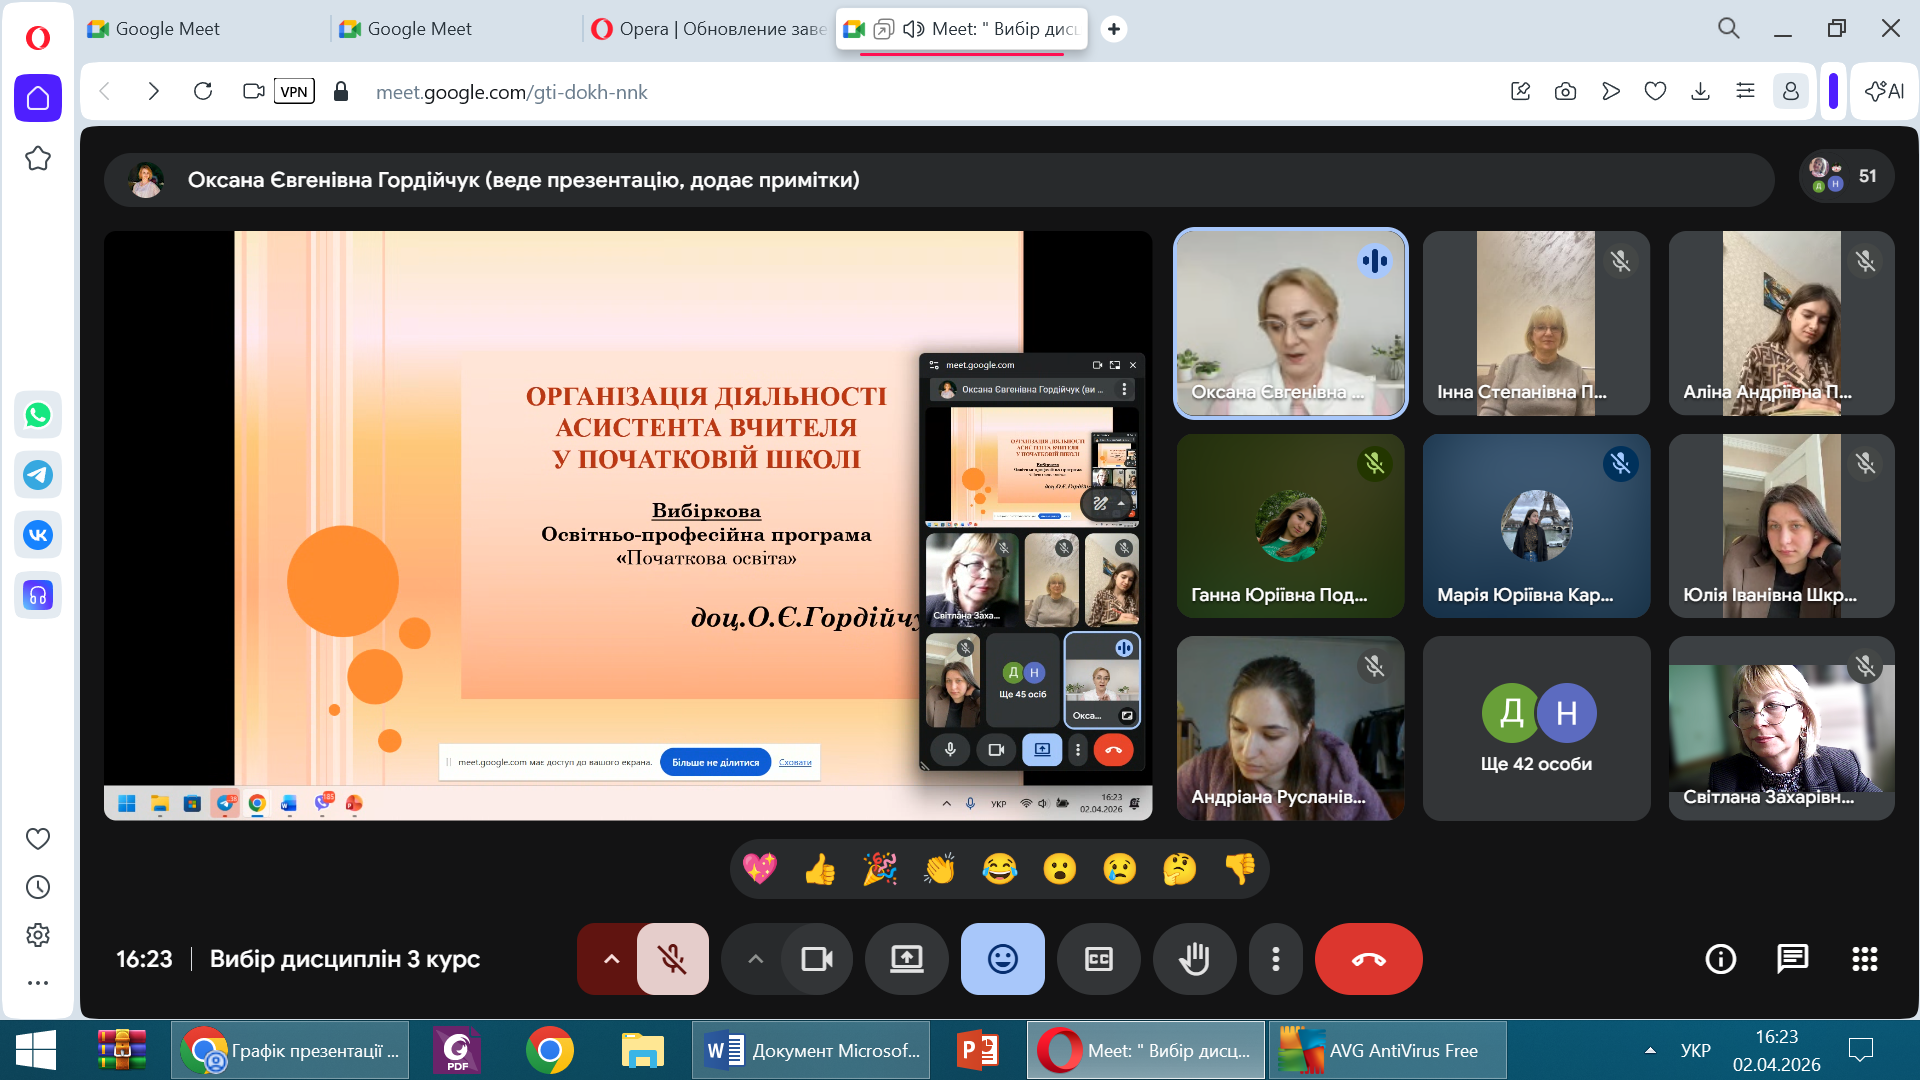
Task: Turn on closed captions
Action: (1099, 959)
